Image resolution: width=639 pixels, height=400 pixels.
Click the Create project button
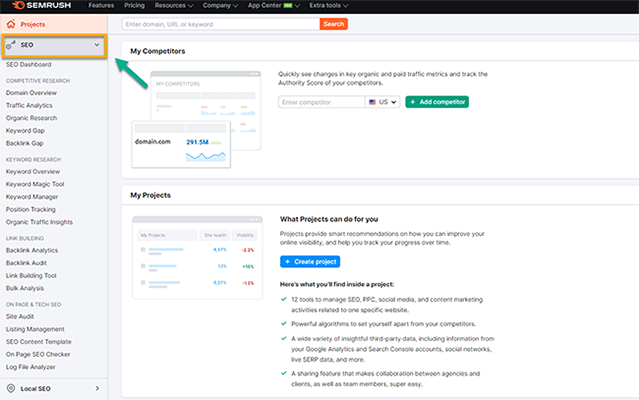[310, 262]
